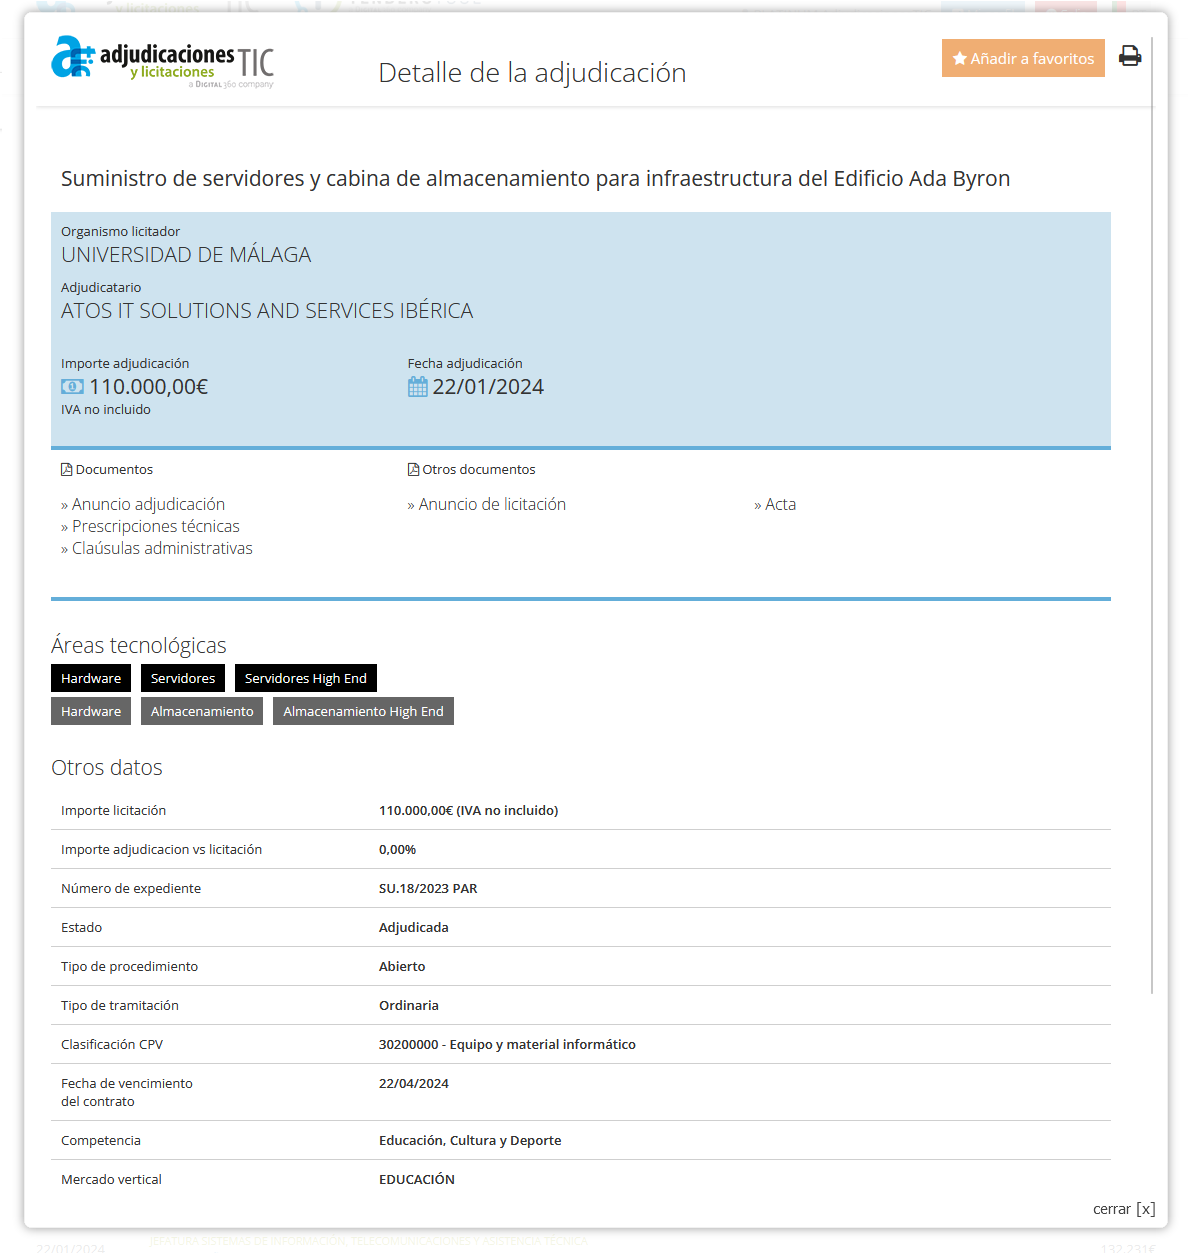Screen dimensions: 1188x1253
Task: Click the 110.000,00€ award amount
Action: tap(149, 387)
